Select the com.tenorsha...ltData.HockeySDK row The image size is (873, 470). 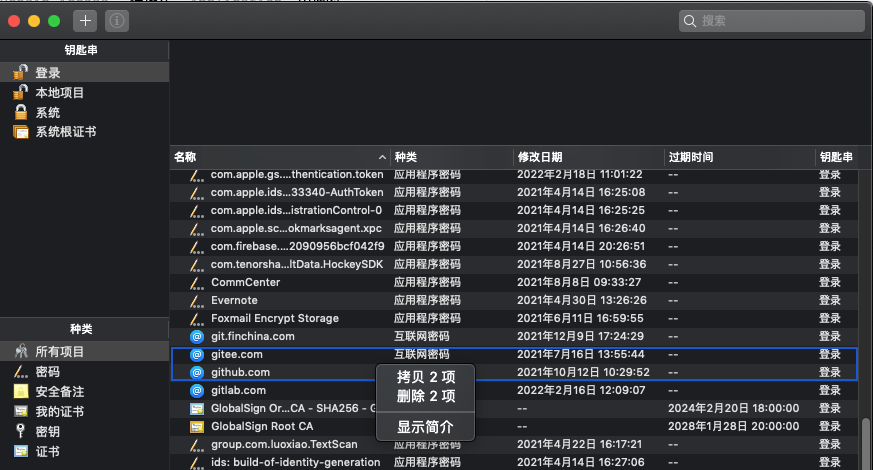click(514, 265)
